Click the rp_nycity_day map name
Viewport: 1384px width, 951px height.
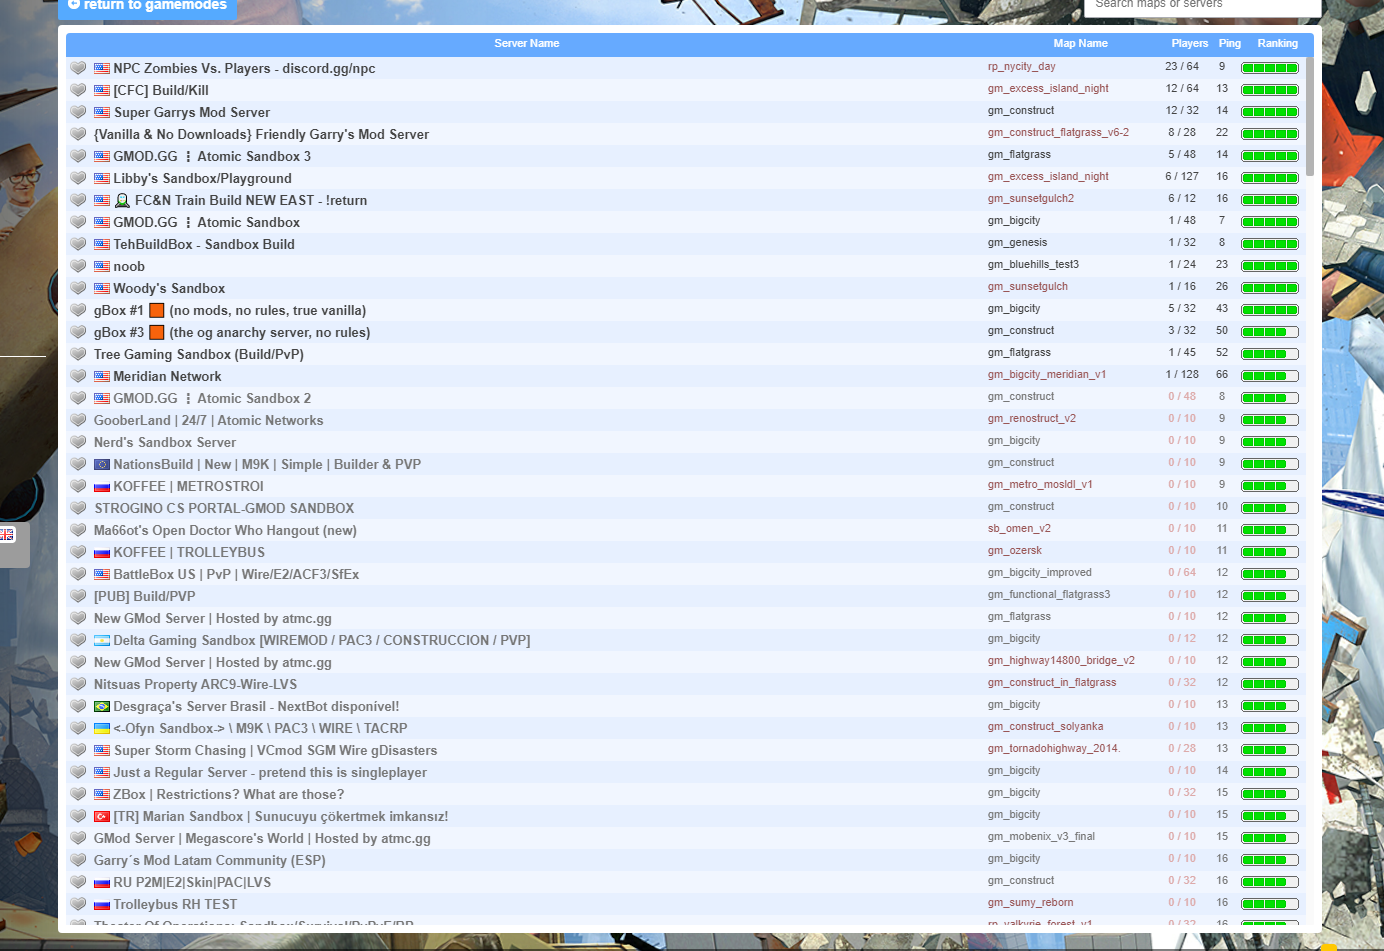point(1022,67)
